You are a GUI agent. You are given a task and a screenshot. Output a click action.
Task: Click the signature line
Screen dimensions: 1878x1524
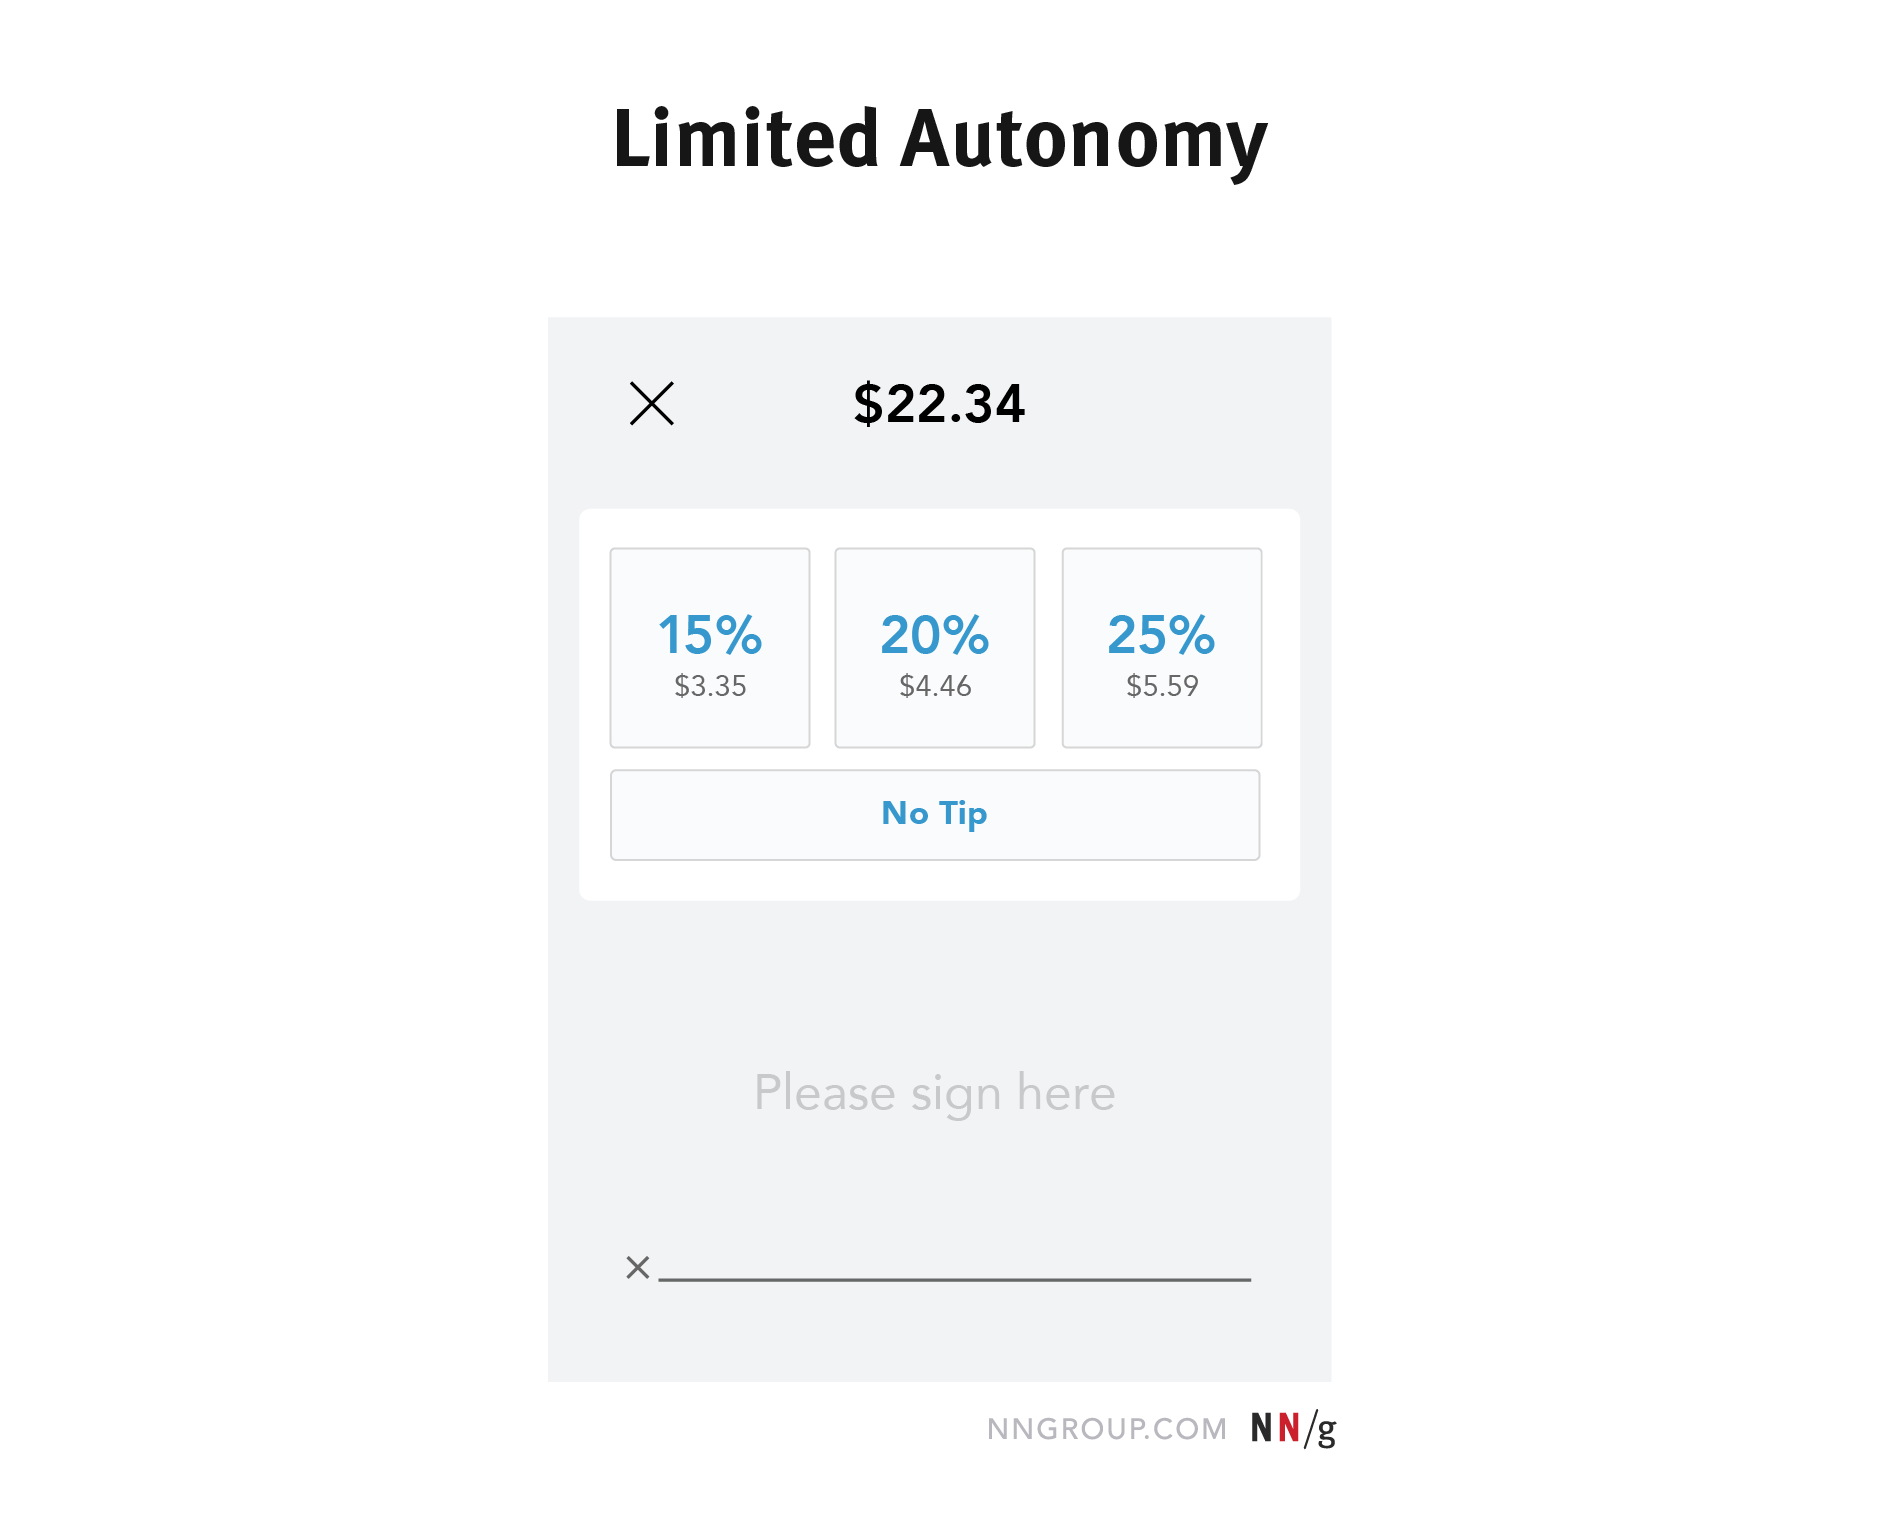click(x=954, y=1278)
